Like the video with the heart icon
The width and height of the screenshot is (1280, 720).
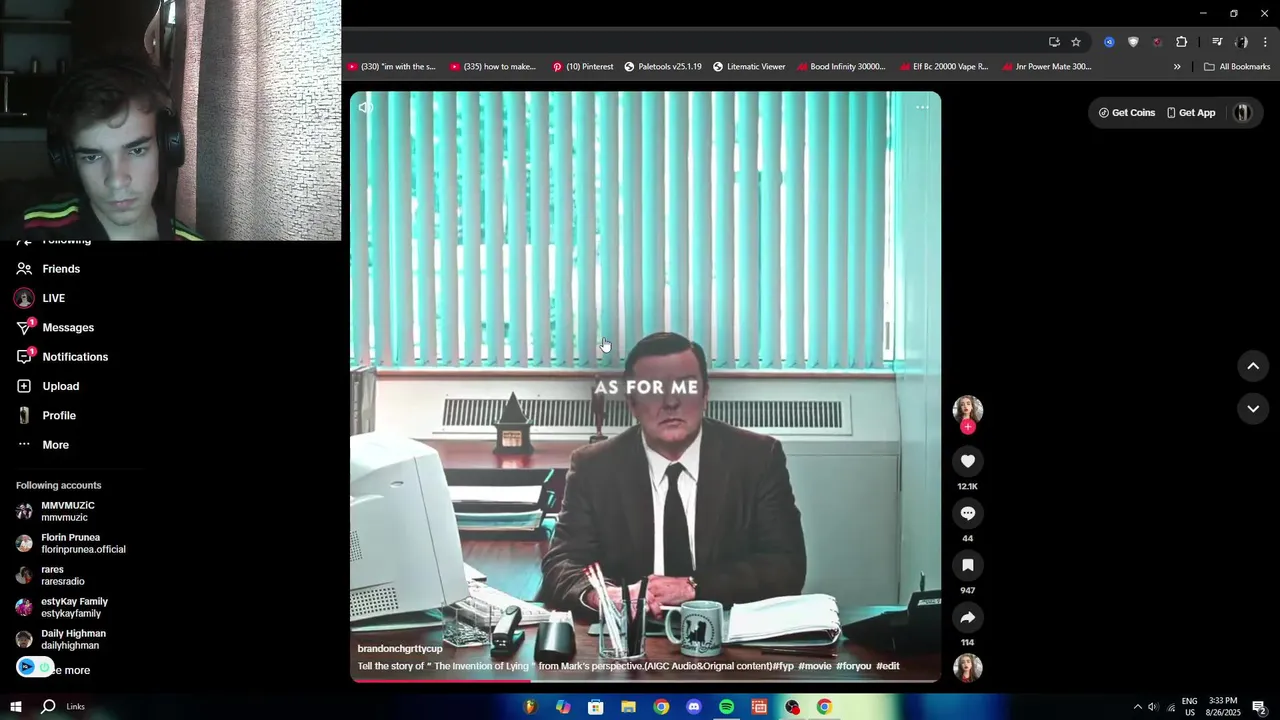click(967, 461)
